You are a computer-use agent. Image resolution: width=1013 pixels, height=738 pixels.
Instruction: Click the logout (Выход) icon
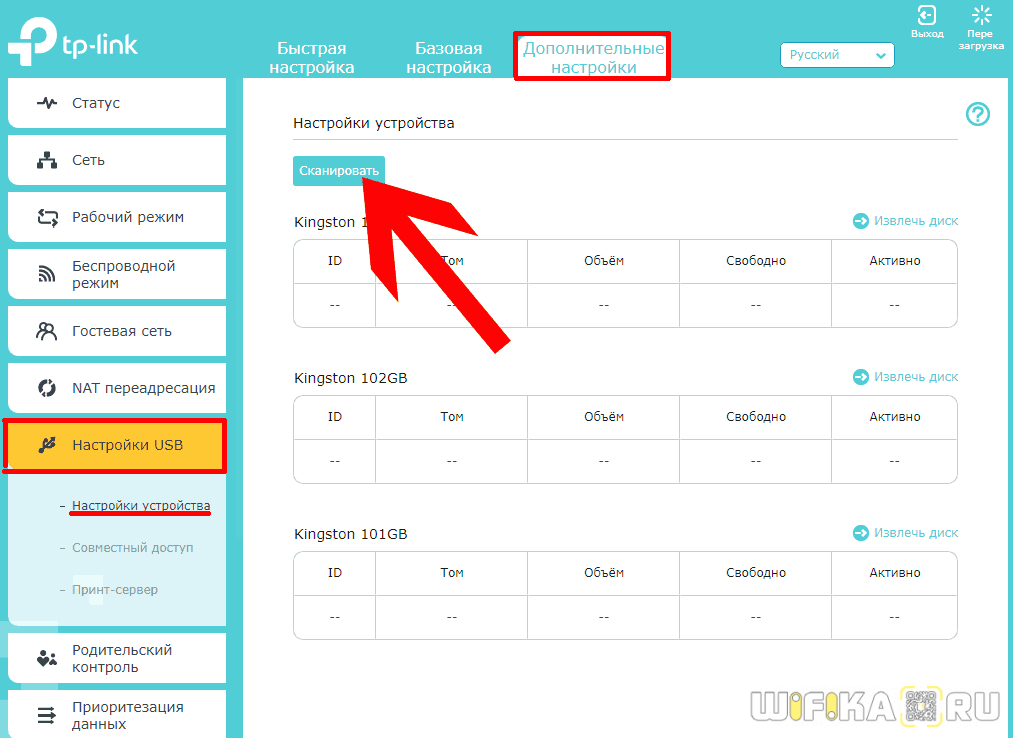pyautogui.click(x=926, y=16)
